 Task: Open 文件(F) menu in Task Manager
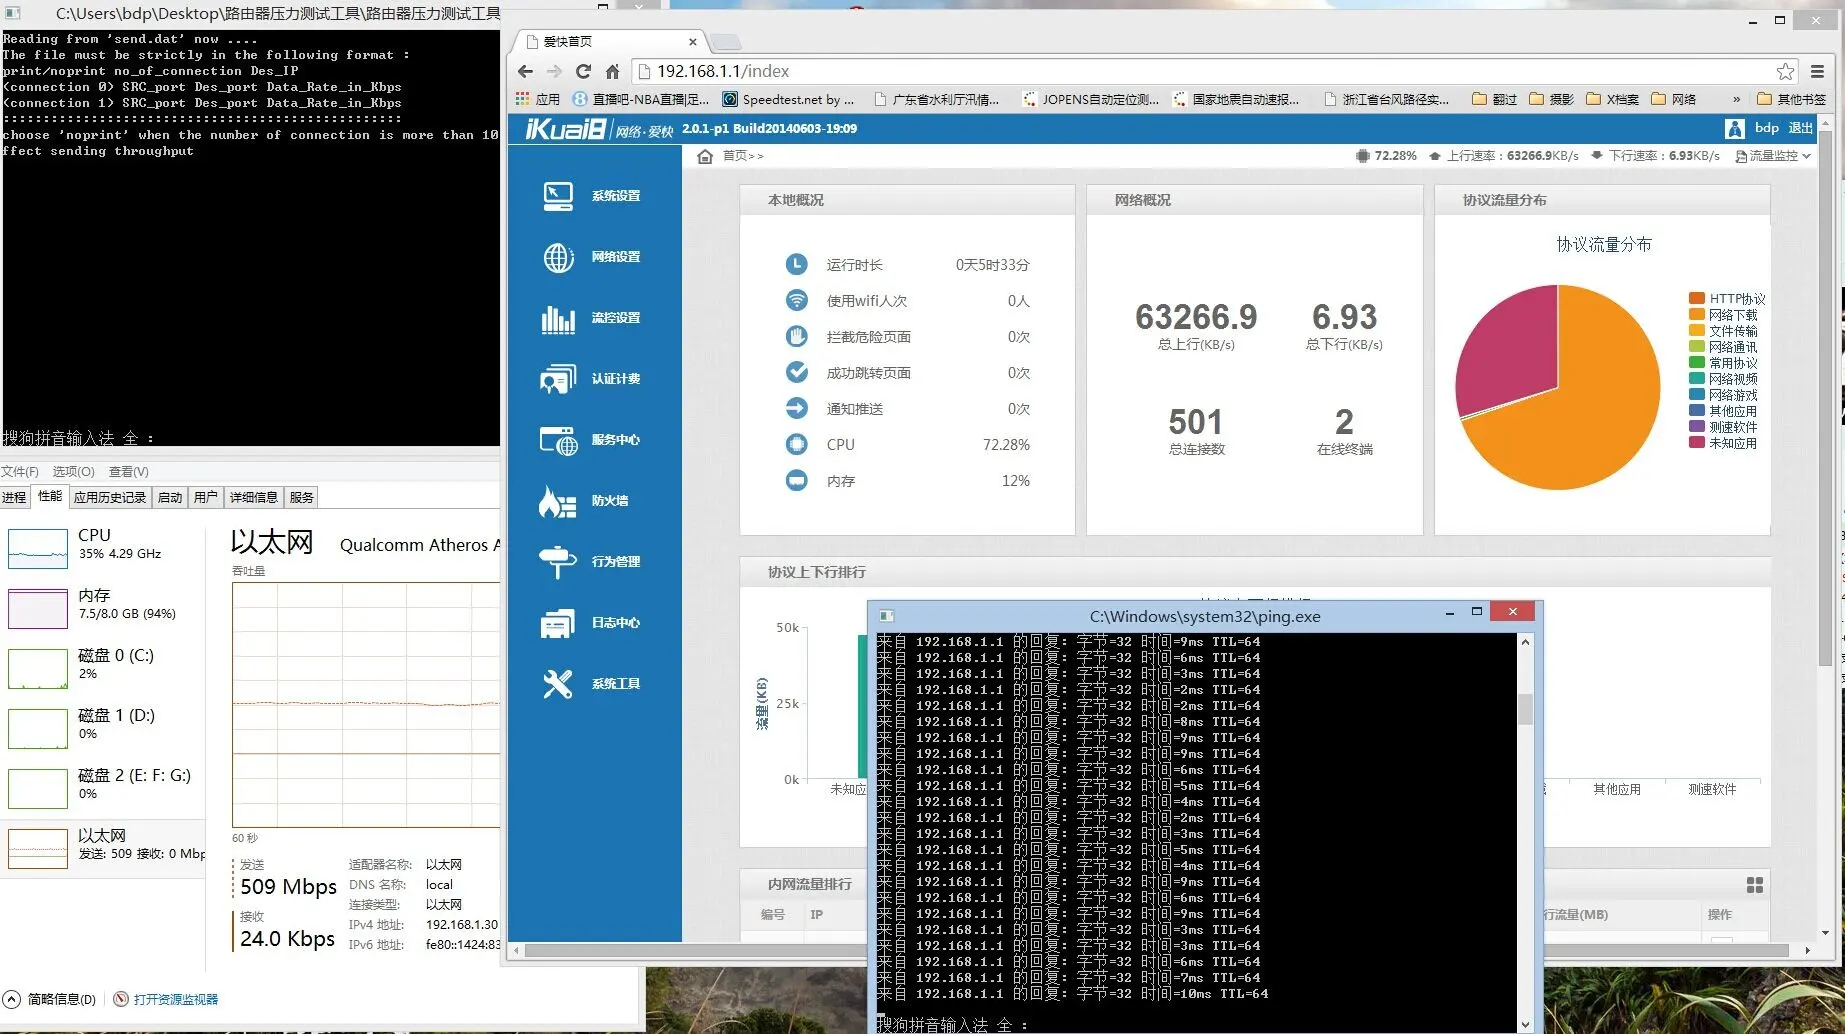pos(19,472)
